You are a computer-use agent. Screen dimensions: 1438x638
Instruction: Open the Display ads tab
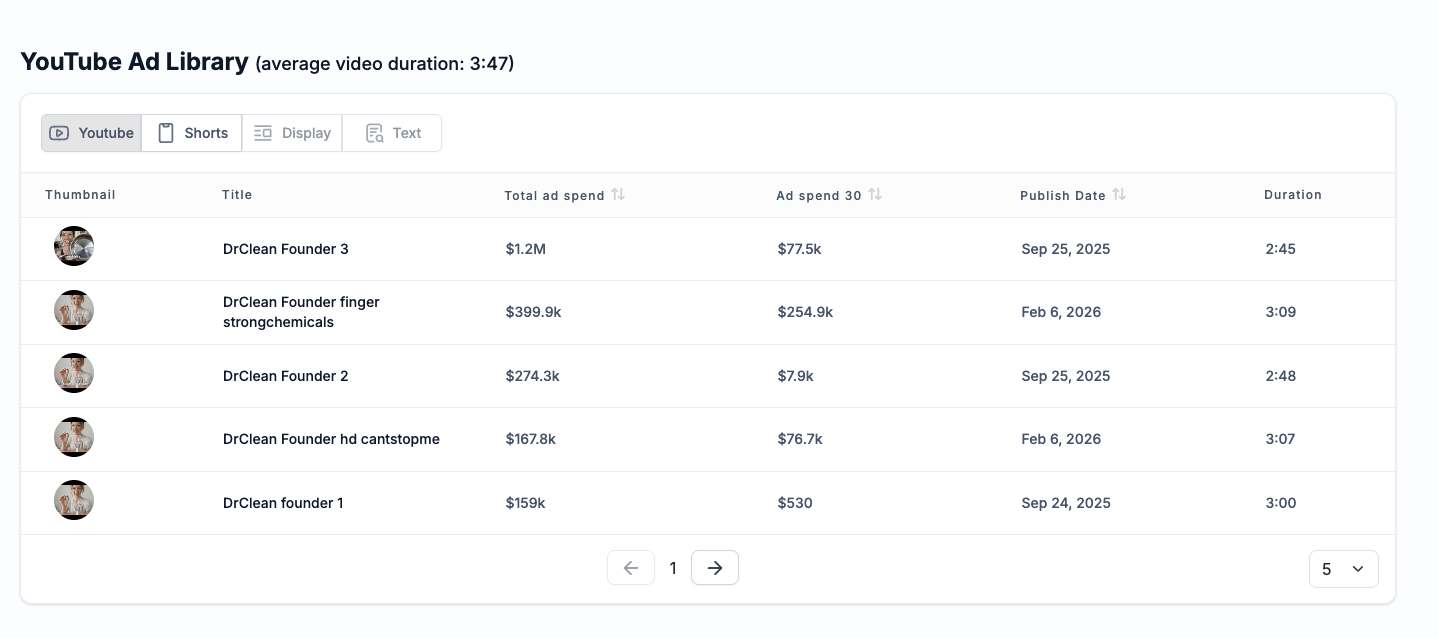pos(292,133)
